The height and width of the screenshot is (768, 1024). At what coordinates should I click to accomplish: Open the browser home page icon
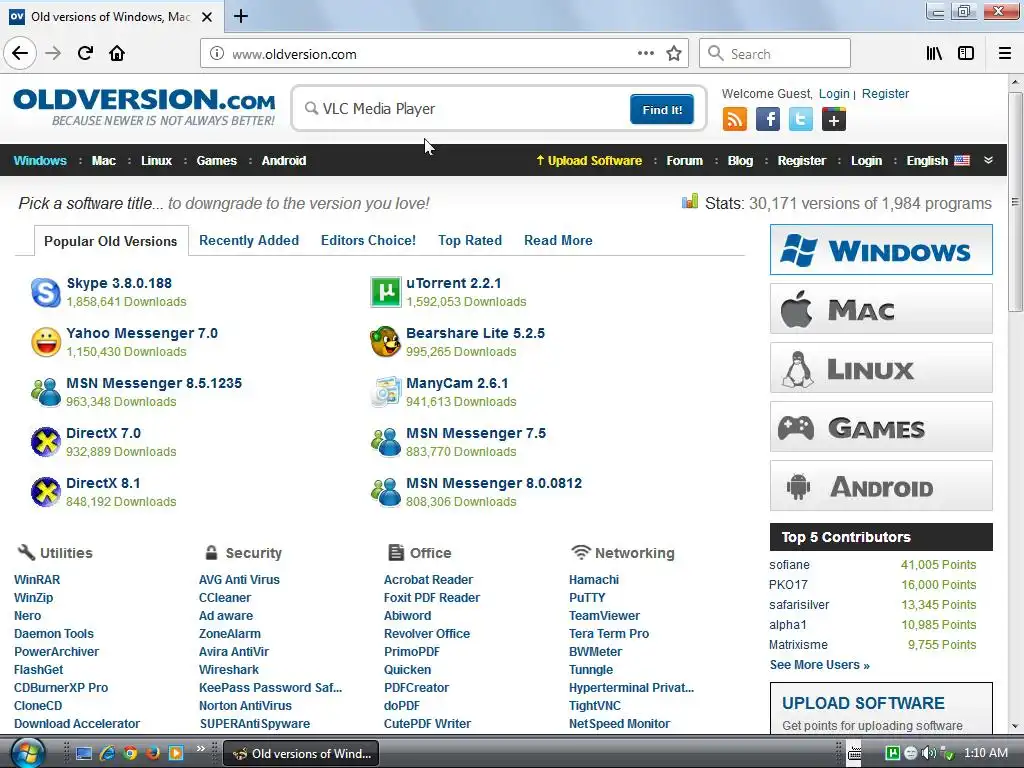[117, 53]
